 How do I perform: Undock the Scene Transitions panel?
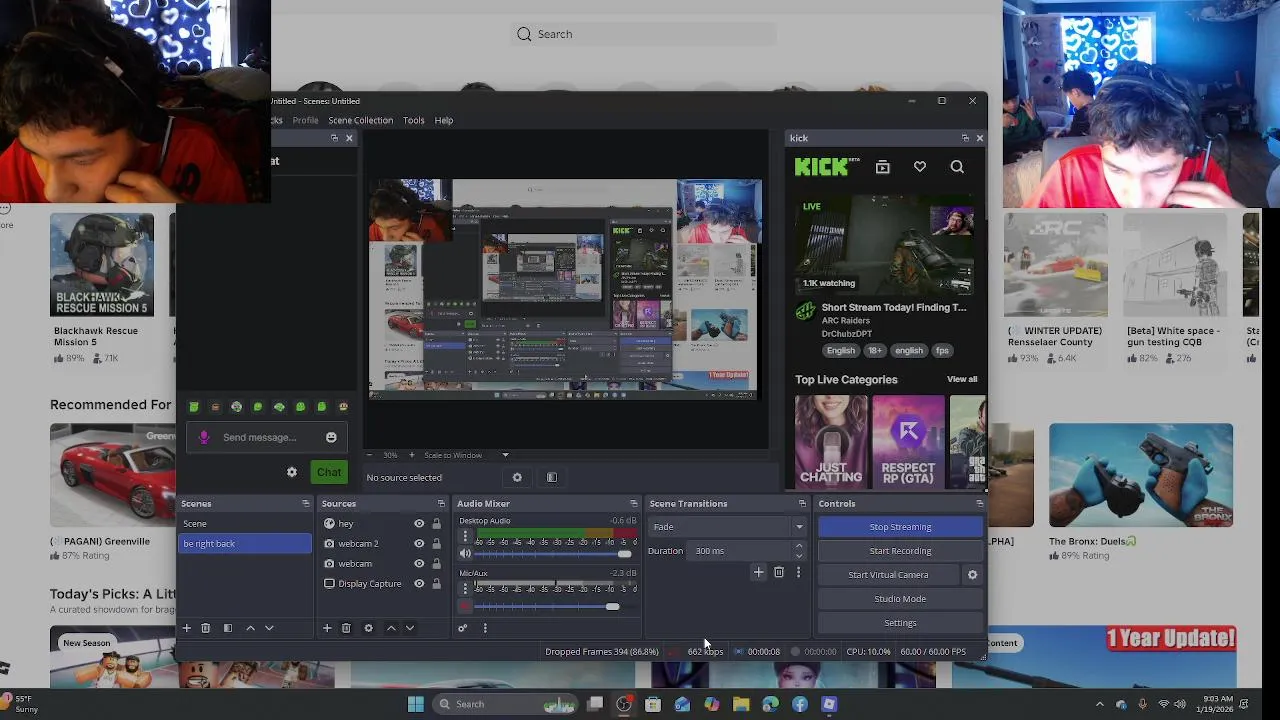[802, 503]
